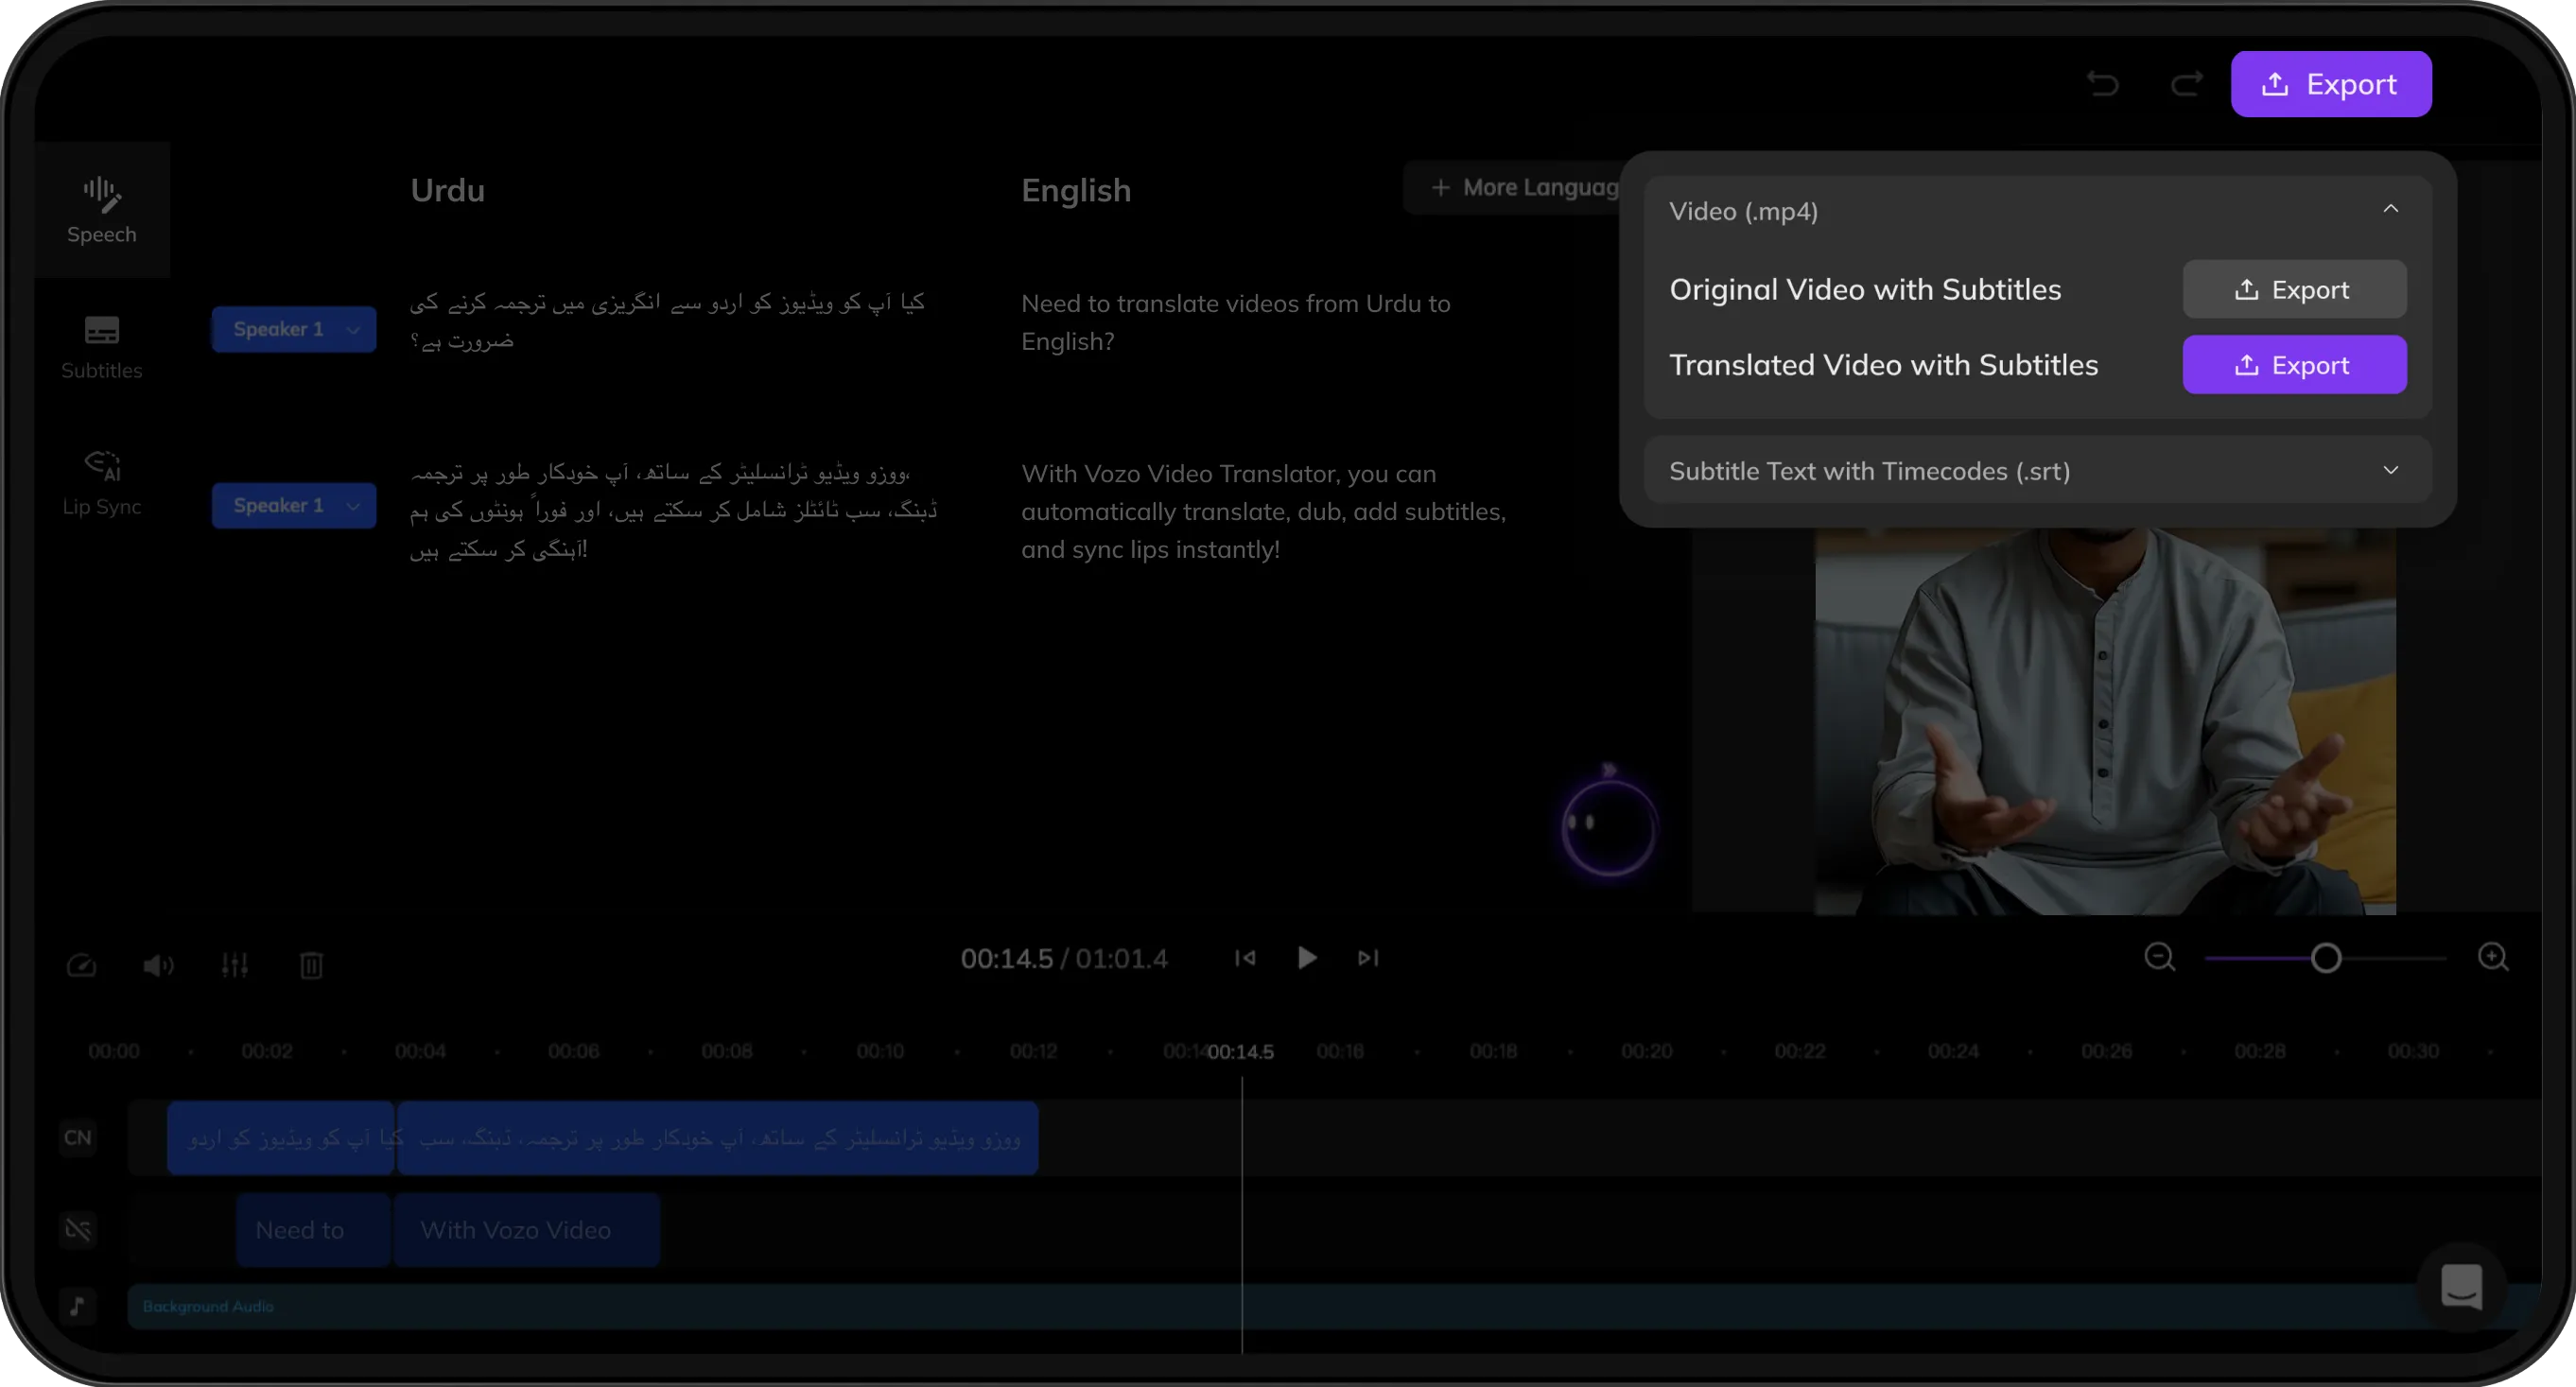The height and width of the screenshot is (1387, 2576).
Task: Click the trash delete icon
Action: click(x=311, y=965)
